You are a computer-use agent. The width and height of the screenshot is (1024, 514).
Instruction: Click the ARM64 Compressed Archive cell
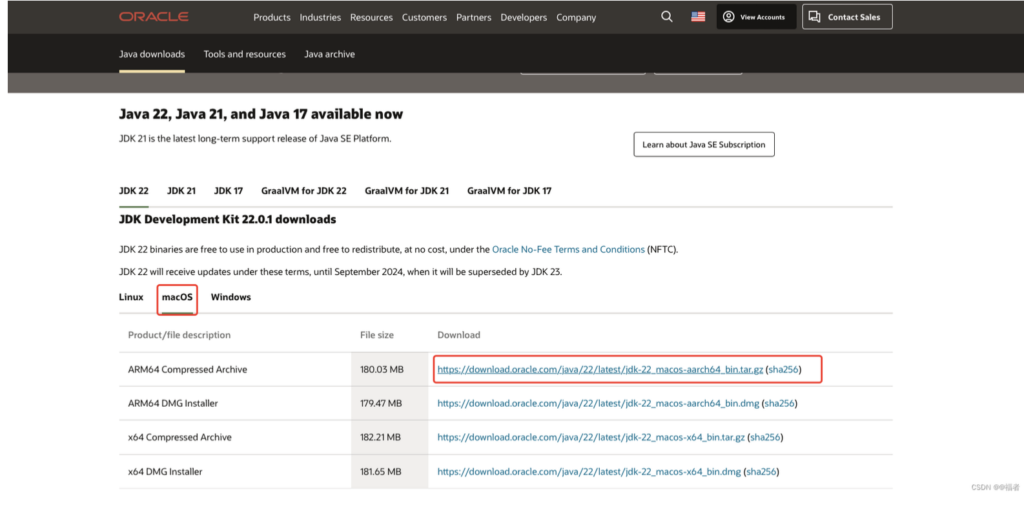point(187,370)
